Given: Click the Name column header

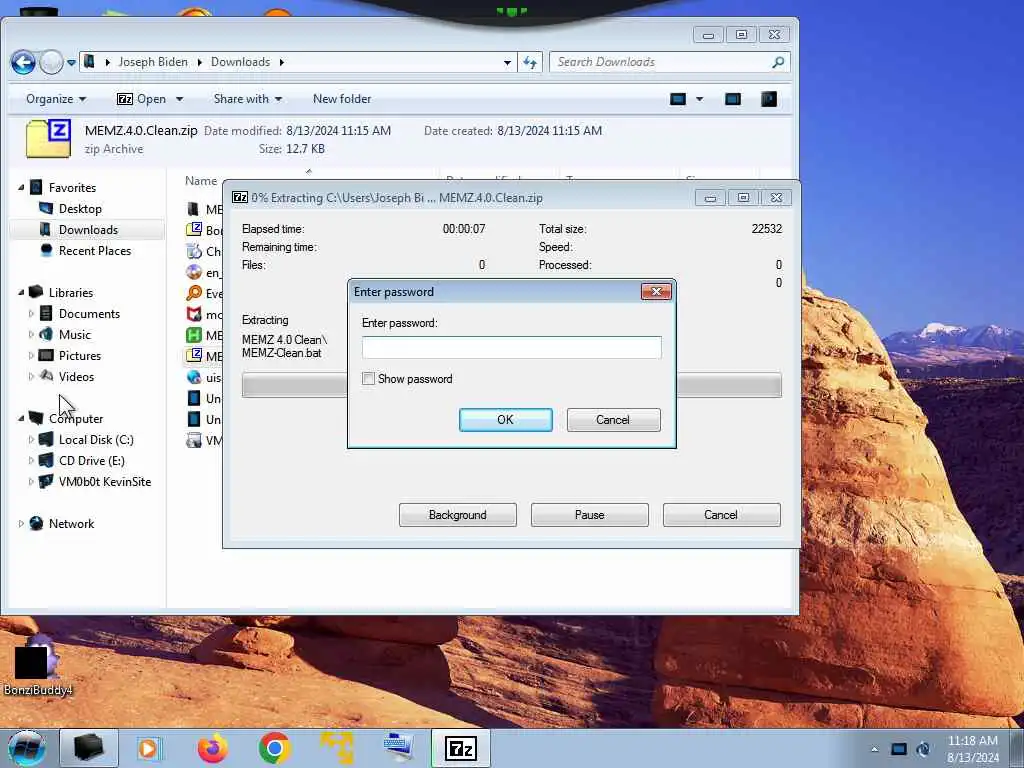Looking at the screenshot, I should 200,181.
